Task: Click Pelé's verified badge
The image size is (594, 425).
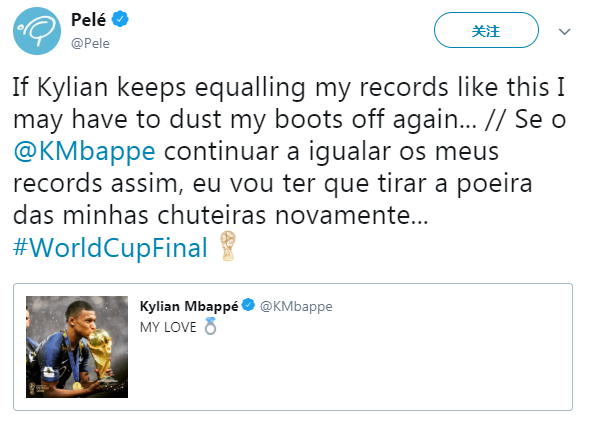Action: (x=120, y=19)
